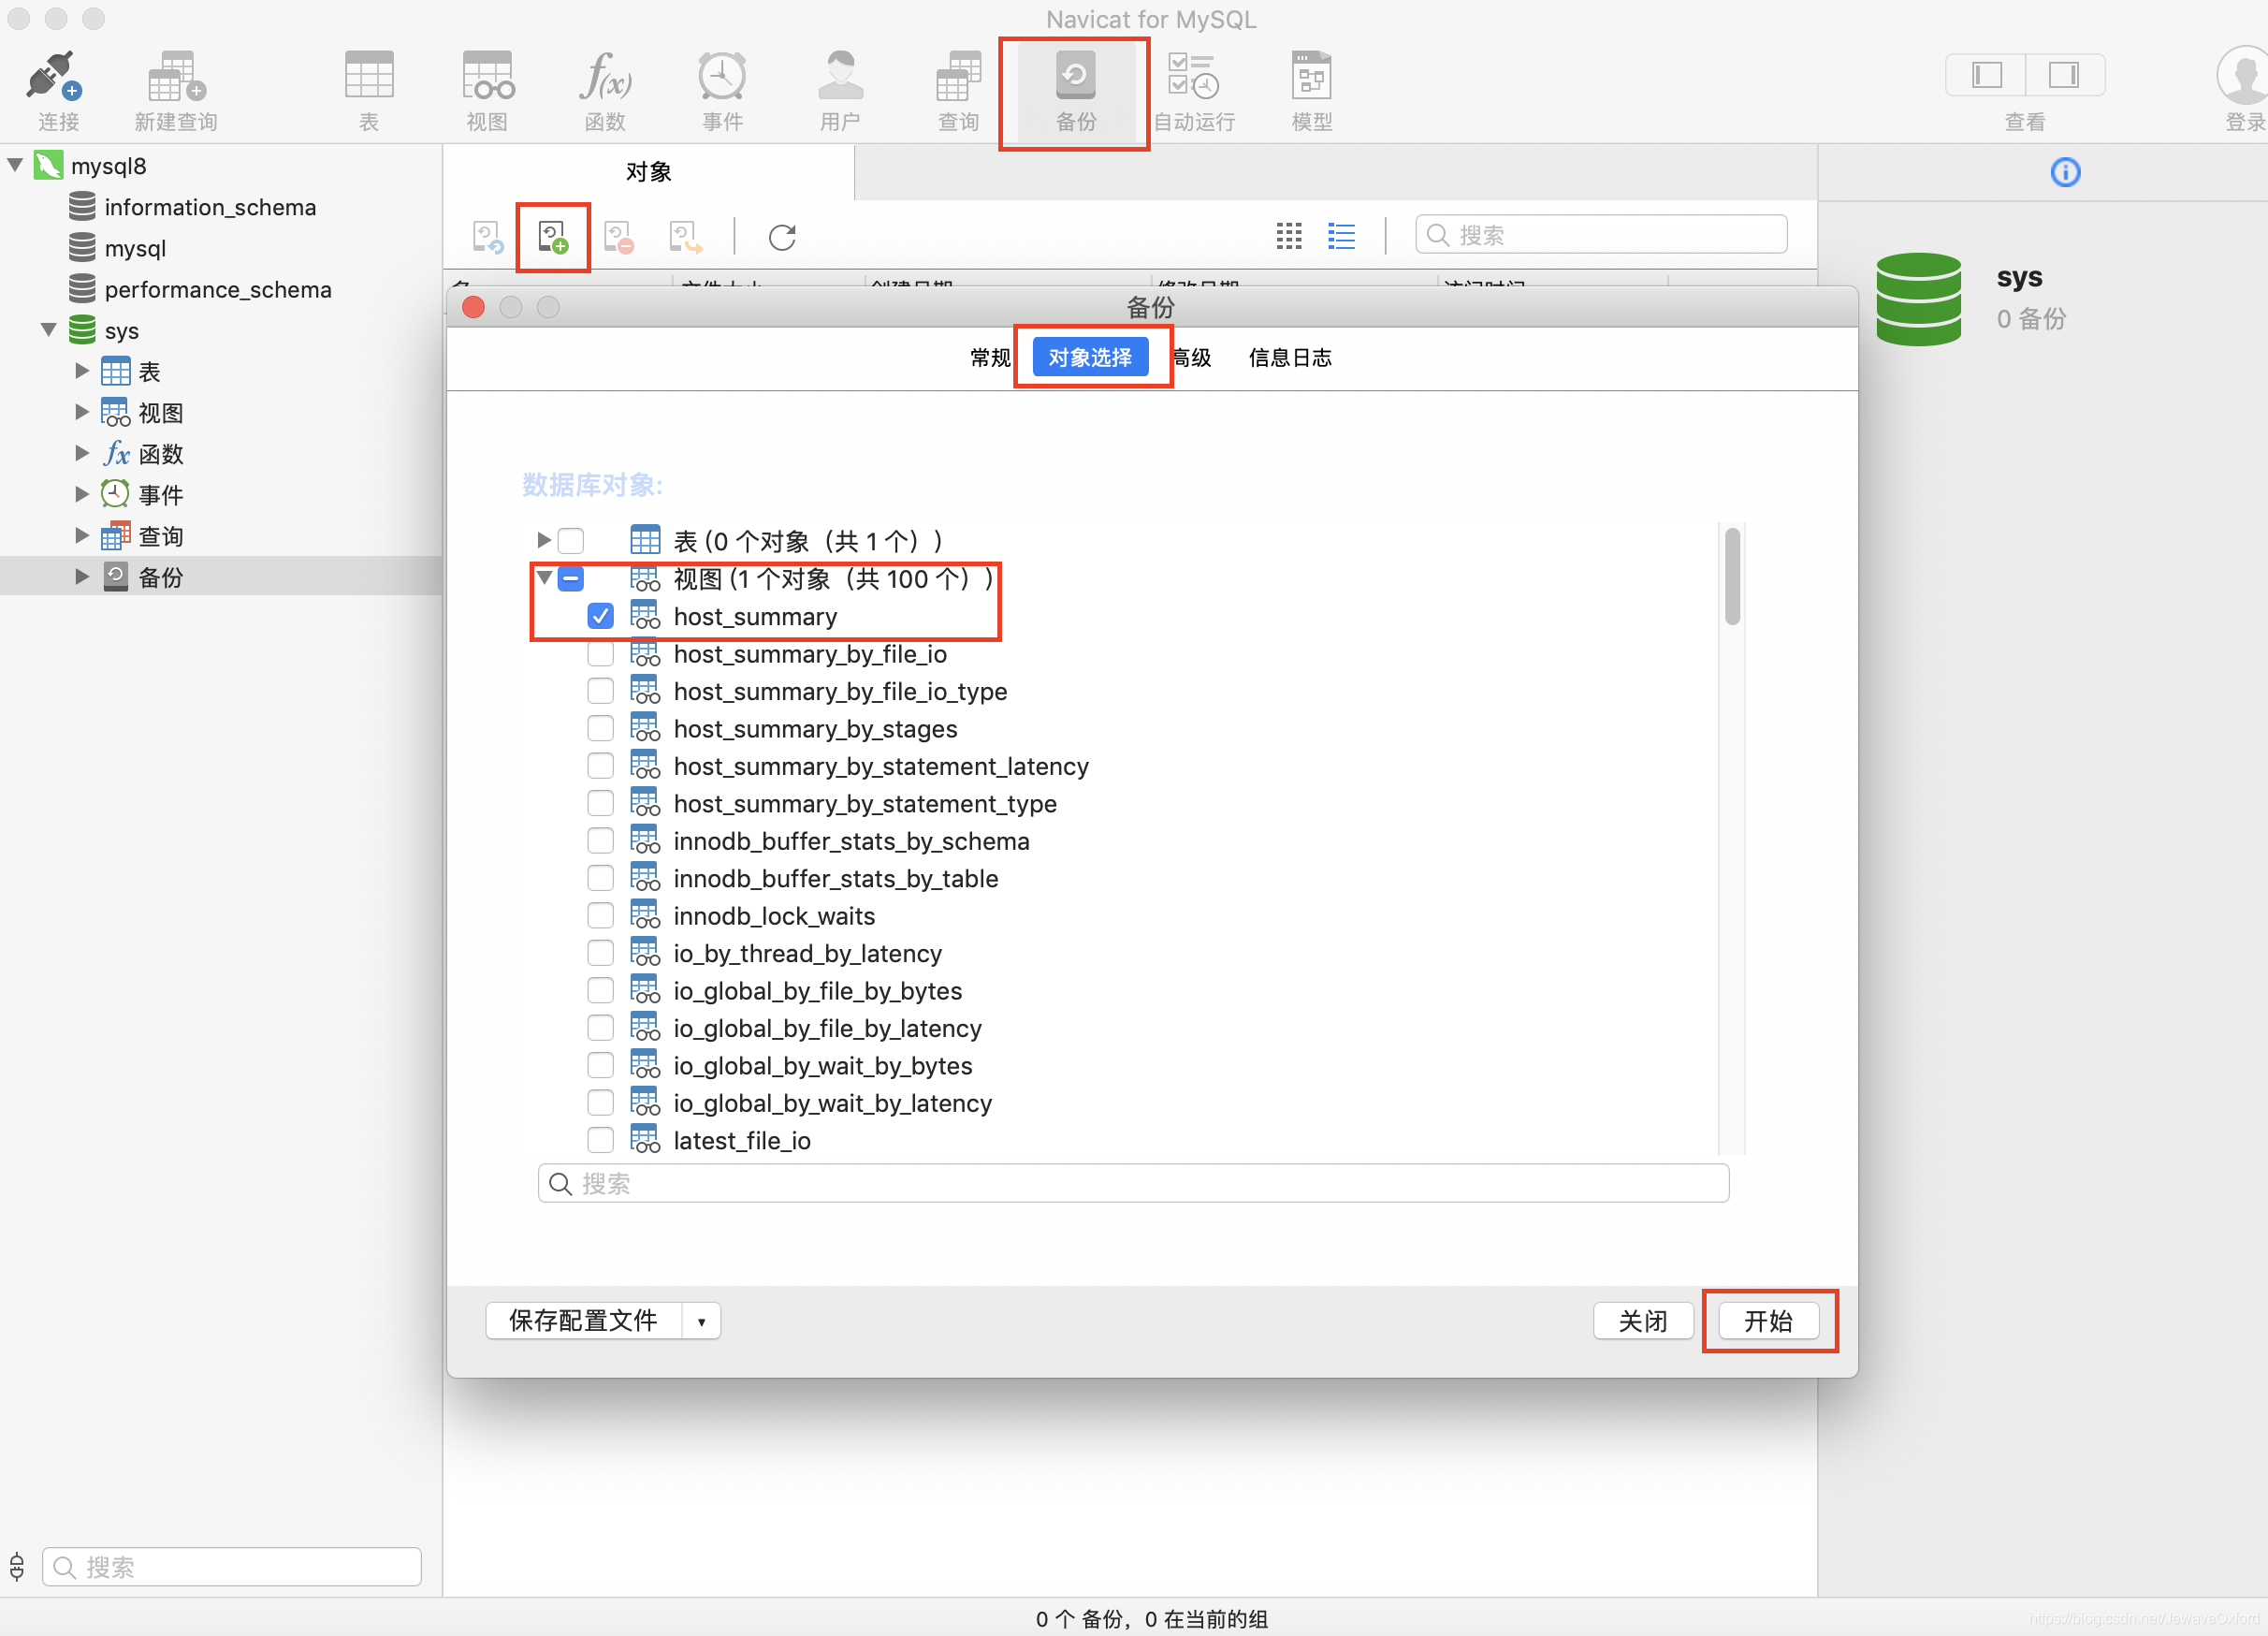
Task: Click the 开始 start button
Action: tap(1768, 1321)
